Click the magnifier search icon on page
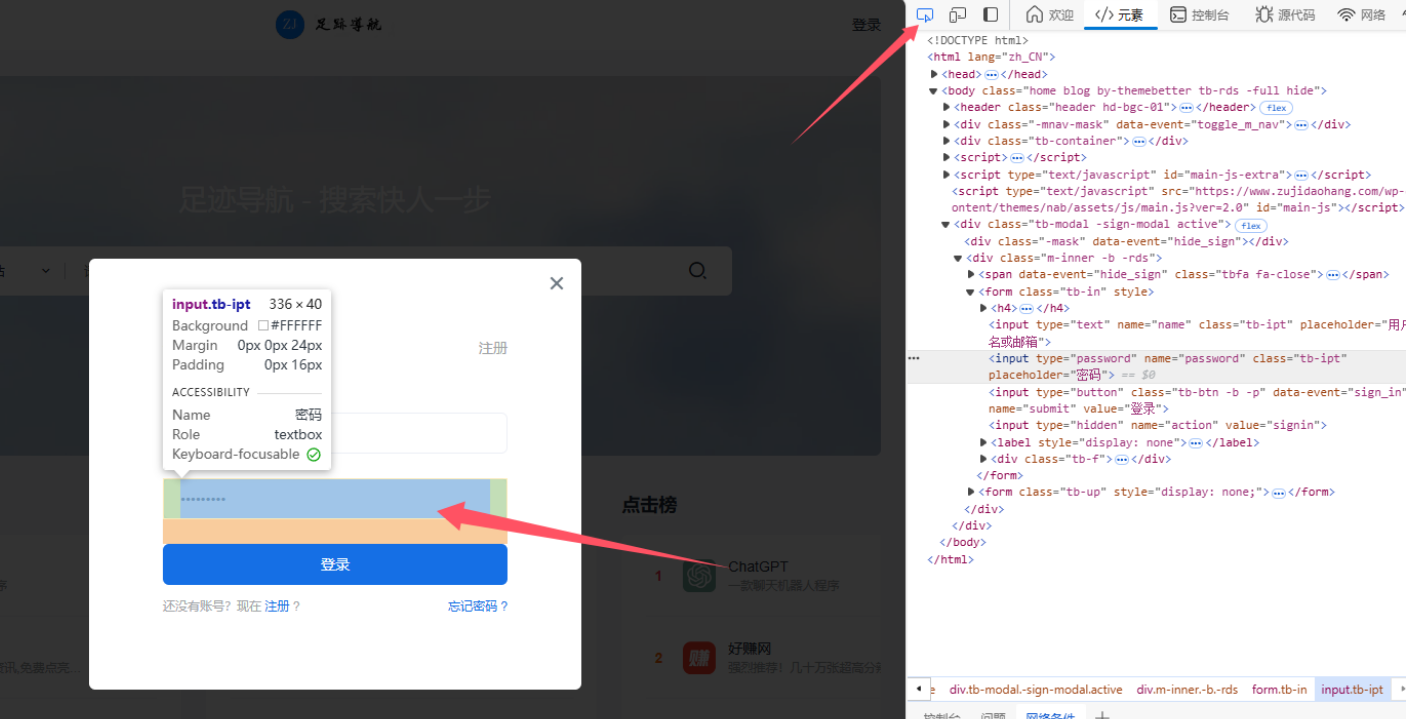The image size is (1406, 719). point(698,271)
